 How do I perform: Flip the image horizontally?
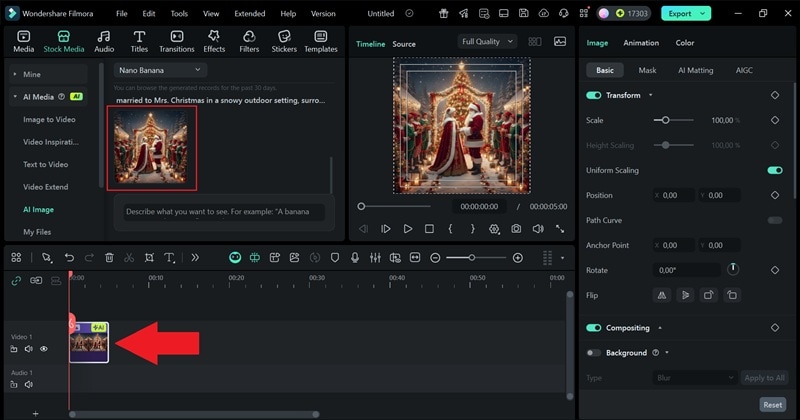click(x=662, y=295)
